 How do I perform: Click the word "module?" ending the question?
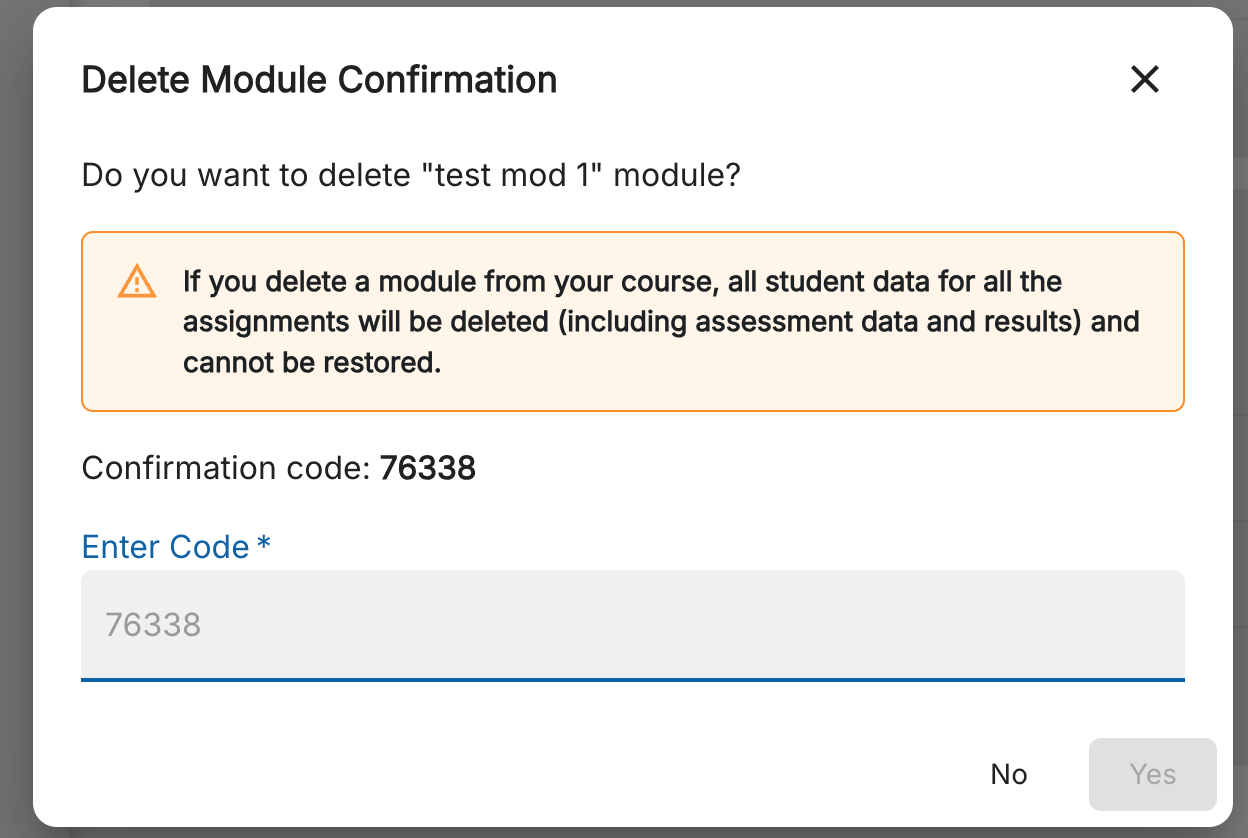pyautogui.click(x=677, y=176)
